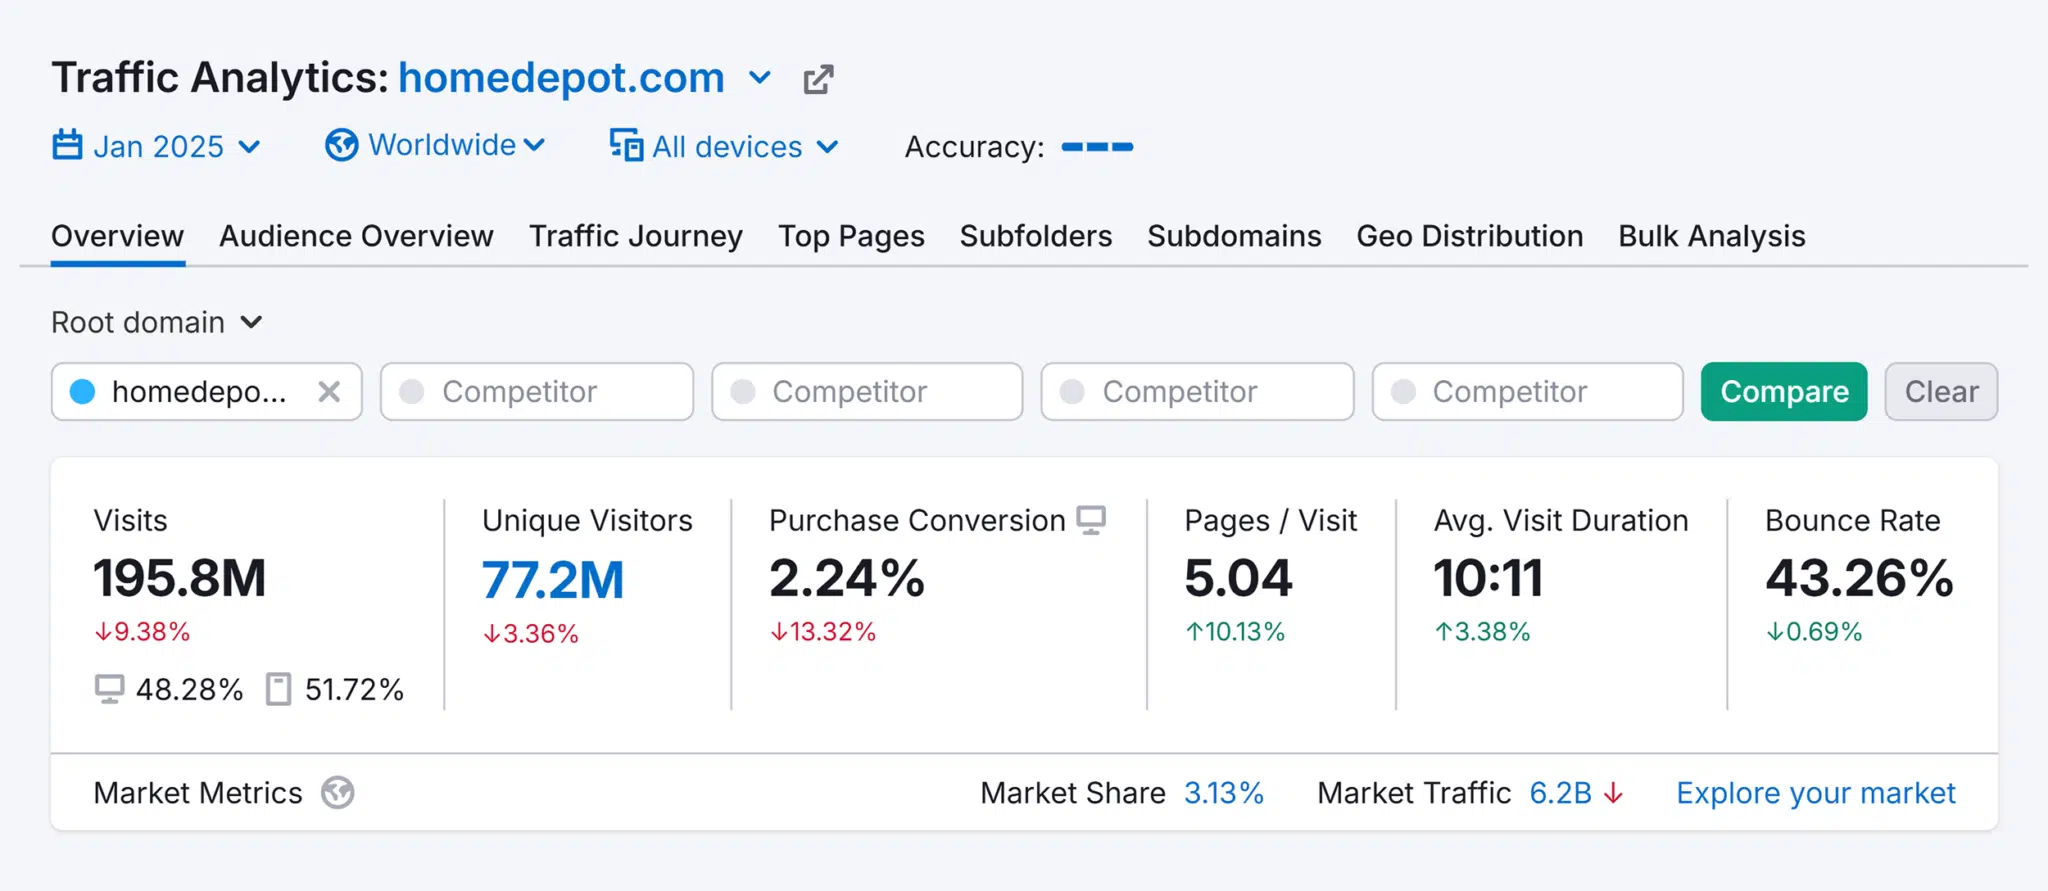Image resolution: width=2048 pixels, height=891 pixels.
Task: Remove homedepot domain with the X icon
Action: tap(329, 392)
